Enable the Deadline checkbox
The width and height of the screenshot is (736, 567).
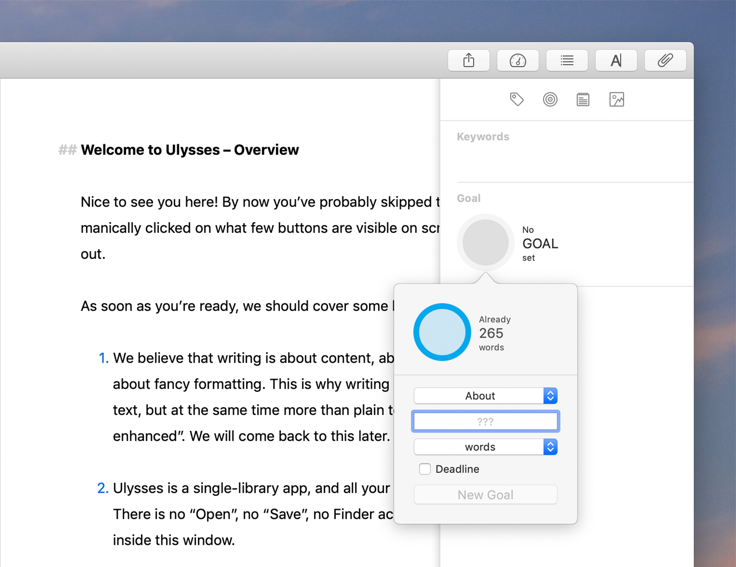pyautogui.click(x=425, y=469)
